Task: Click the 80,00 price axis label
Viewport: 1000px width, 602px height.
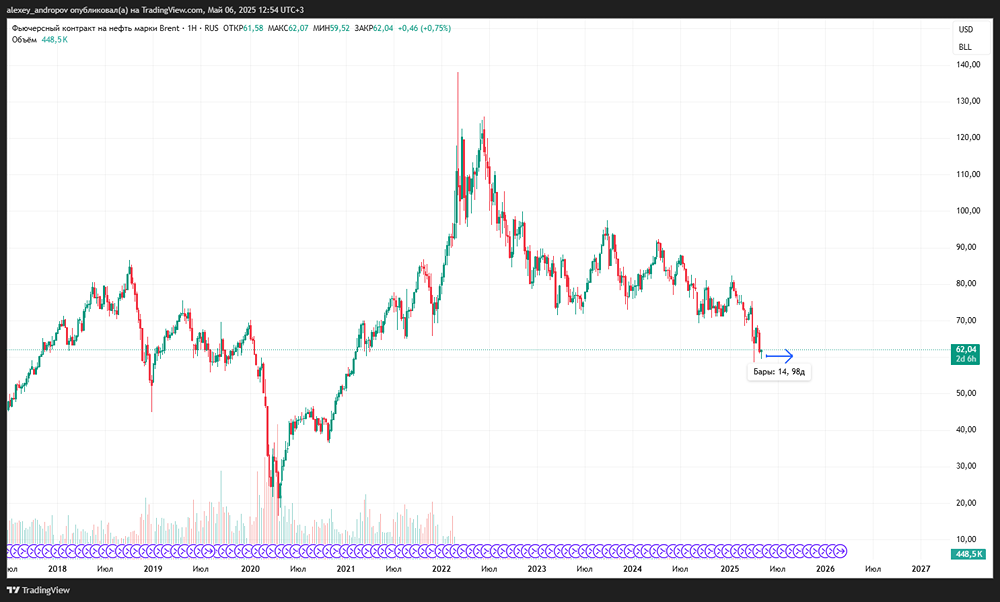Action: click(x=967, y=283)
